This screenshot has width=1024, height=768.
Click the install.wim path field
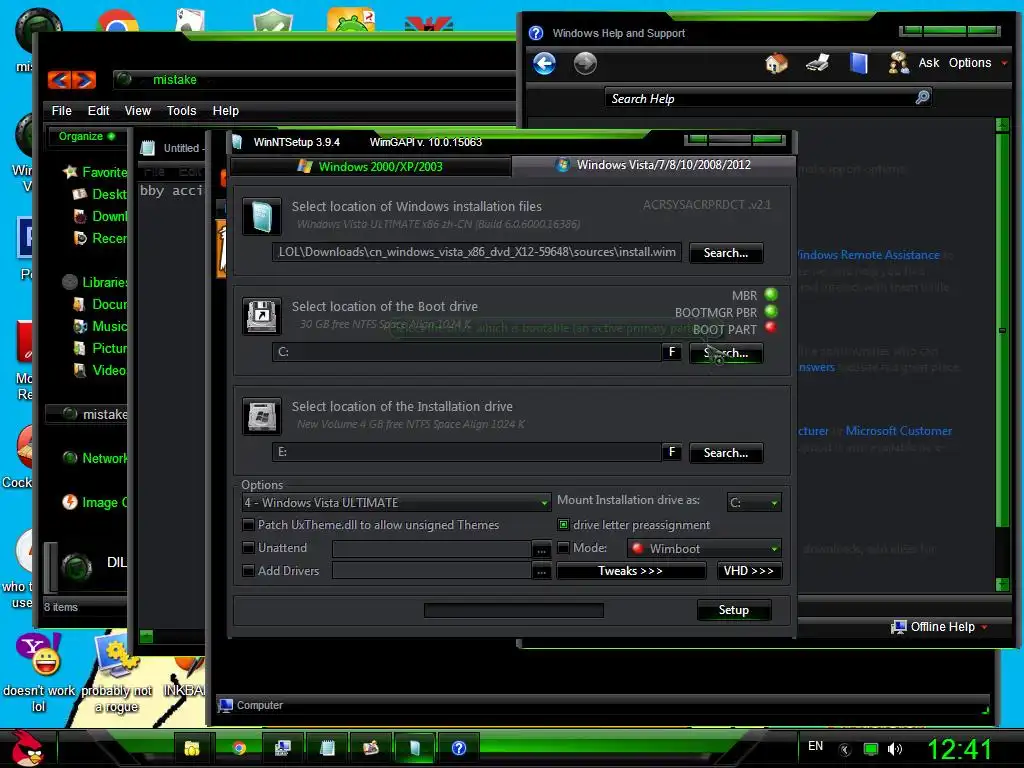(x=477, y=252)
